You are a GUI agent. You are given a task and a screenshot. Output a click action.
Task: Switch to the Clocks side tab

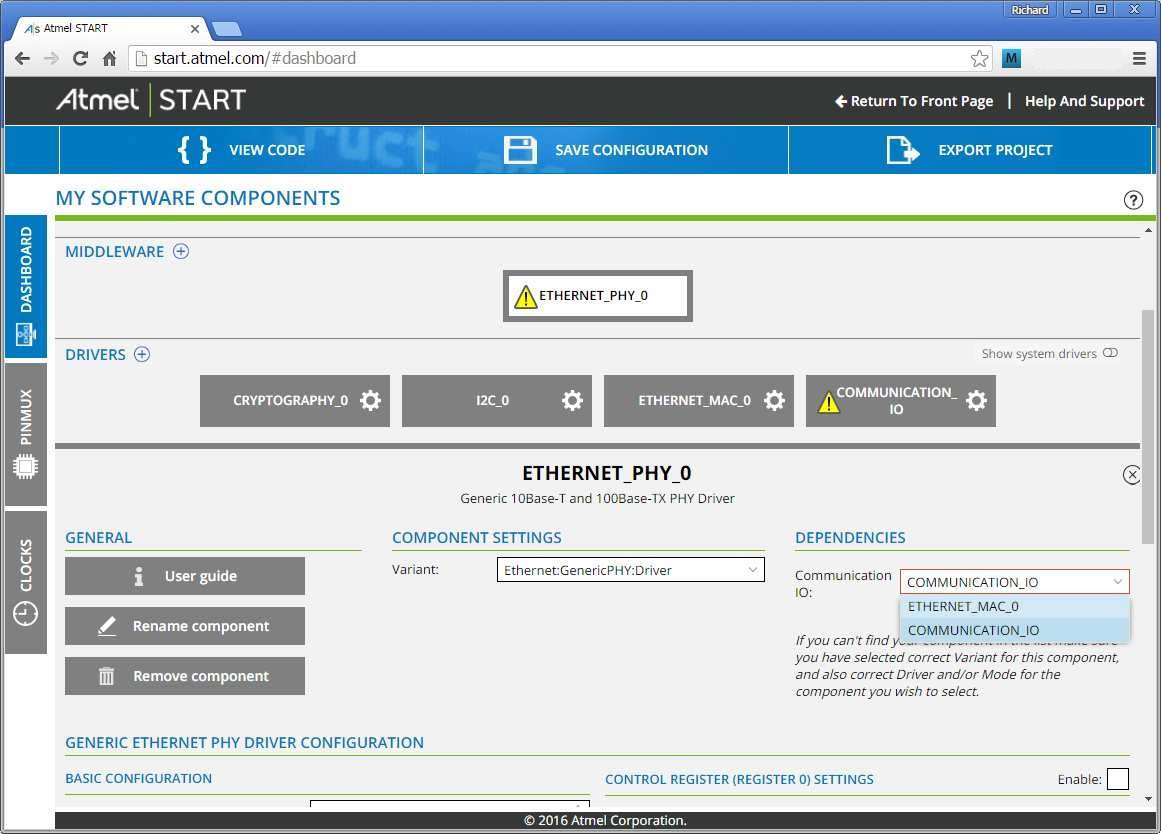tap(26, 582)
